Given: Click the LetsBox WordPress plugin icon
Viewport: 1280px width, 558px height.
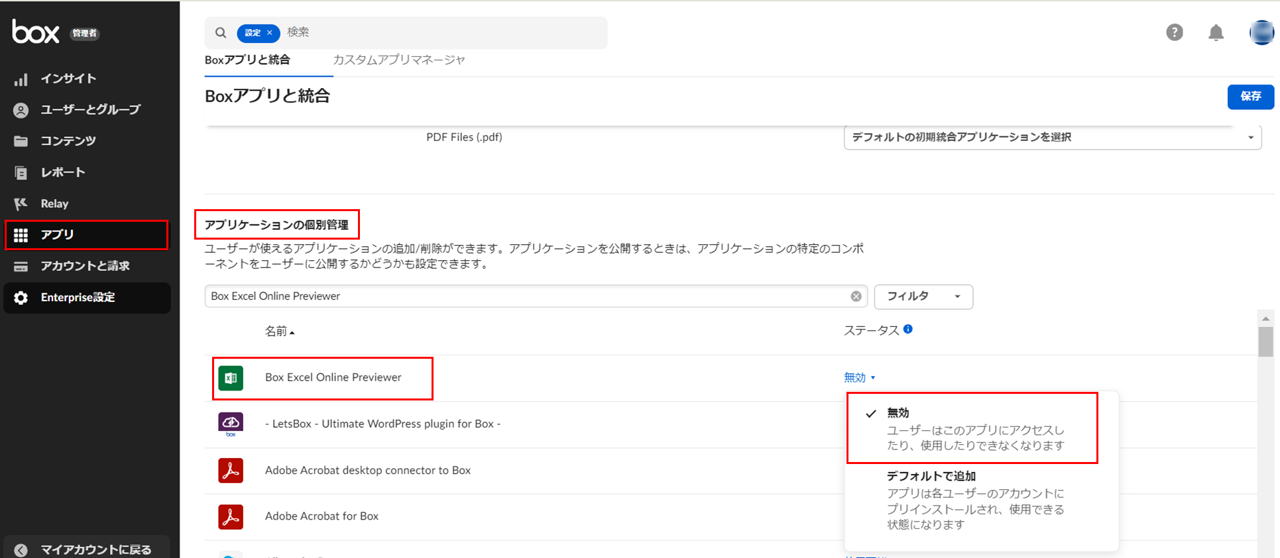Looking at the screenshot, I should point(231,424).
